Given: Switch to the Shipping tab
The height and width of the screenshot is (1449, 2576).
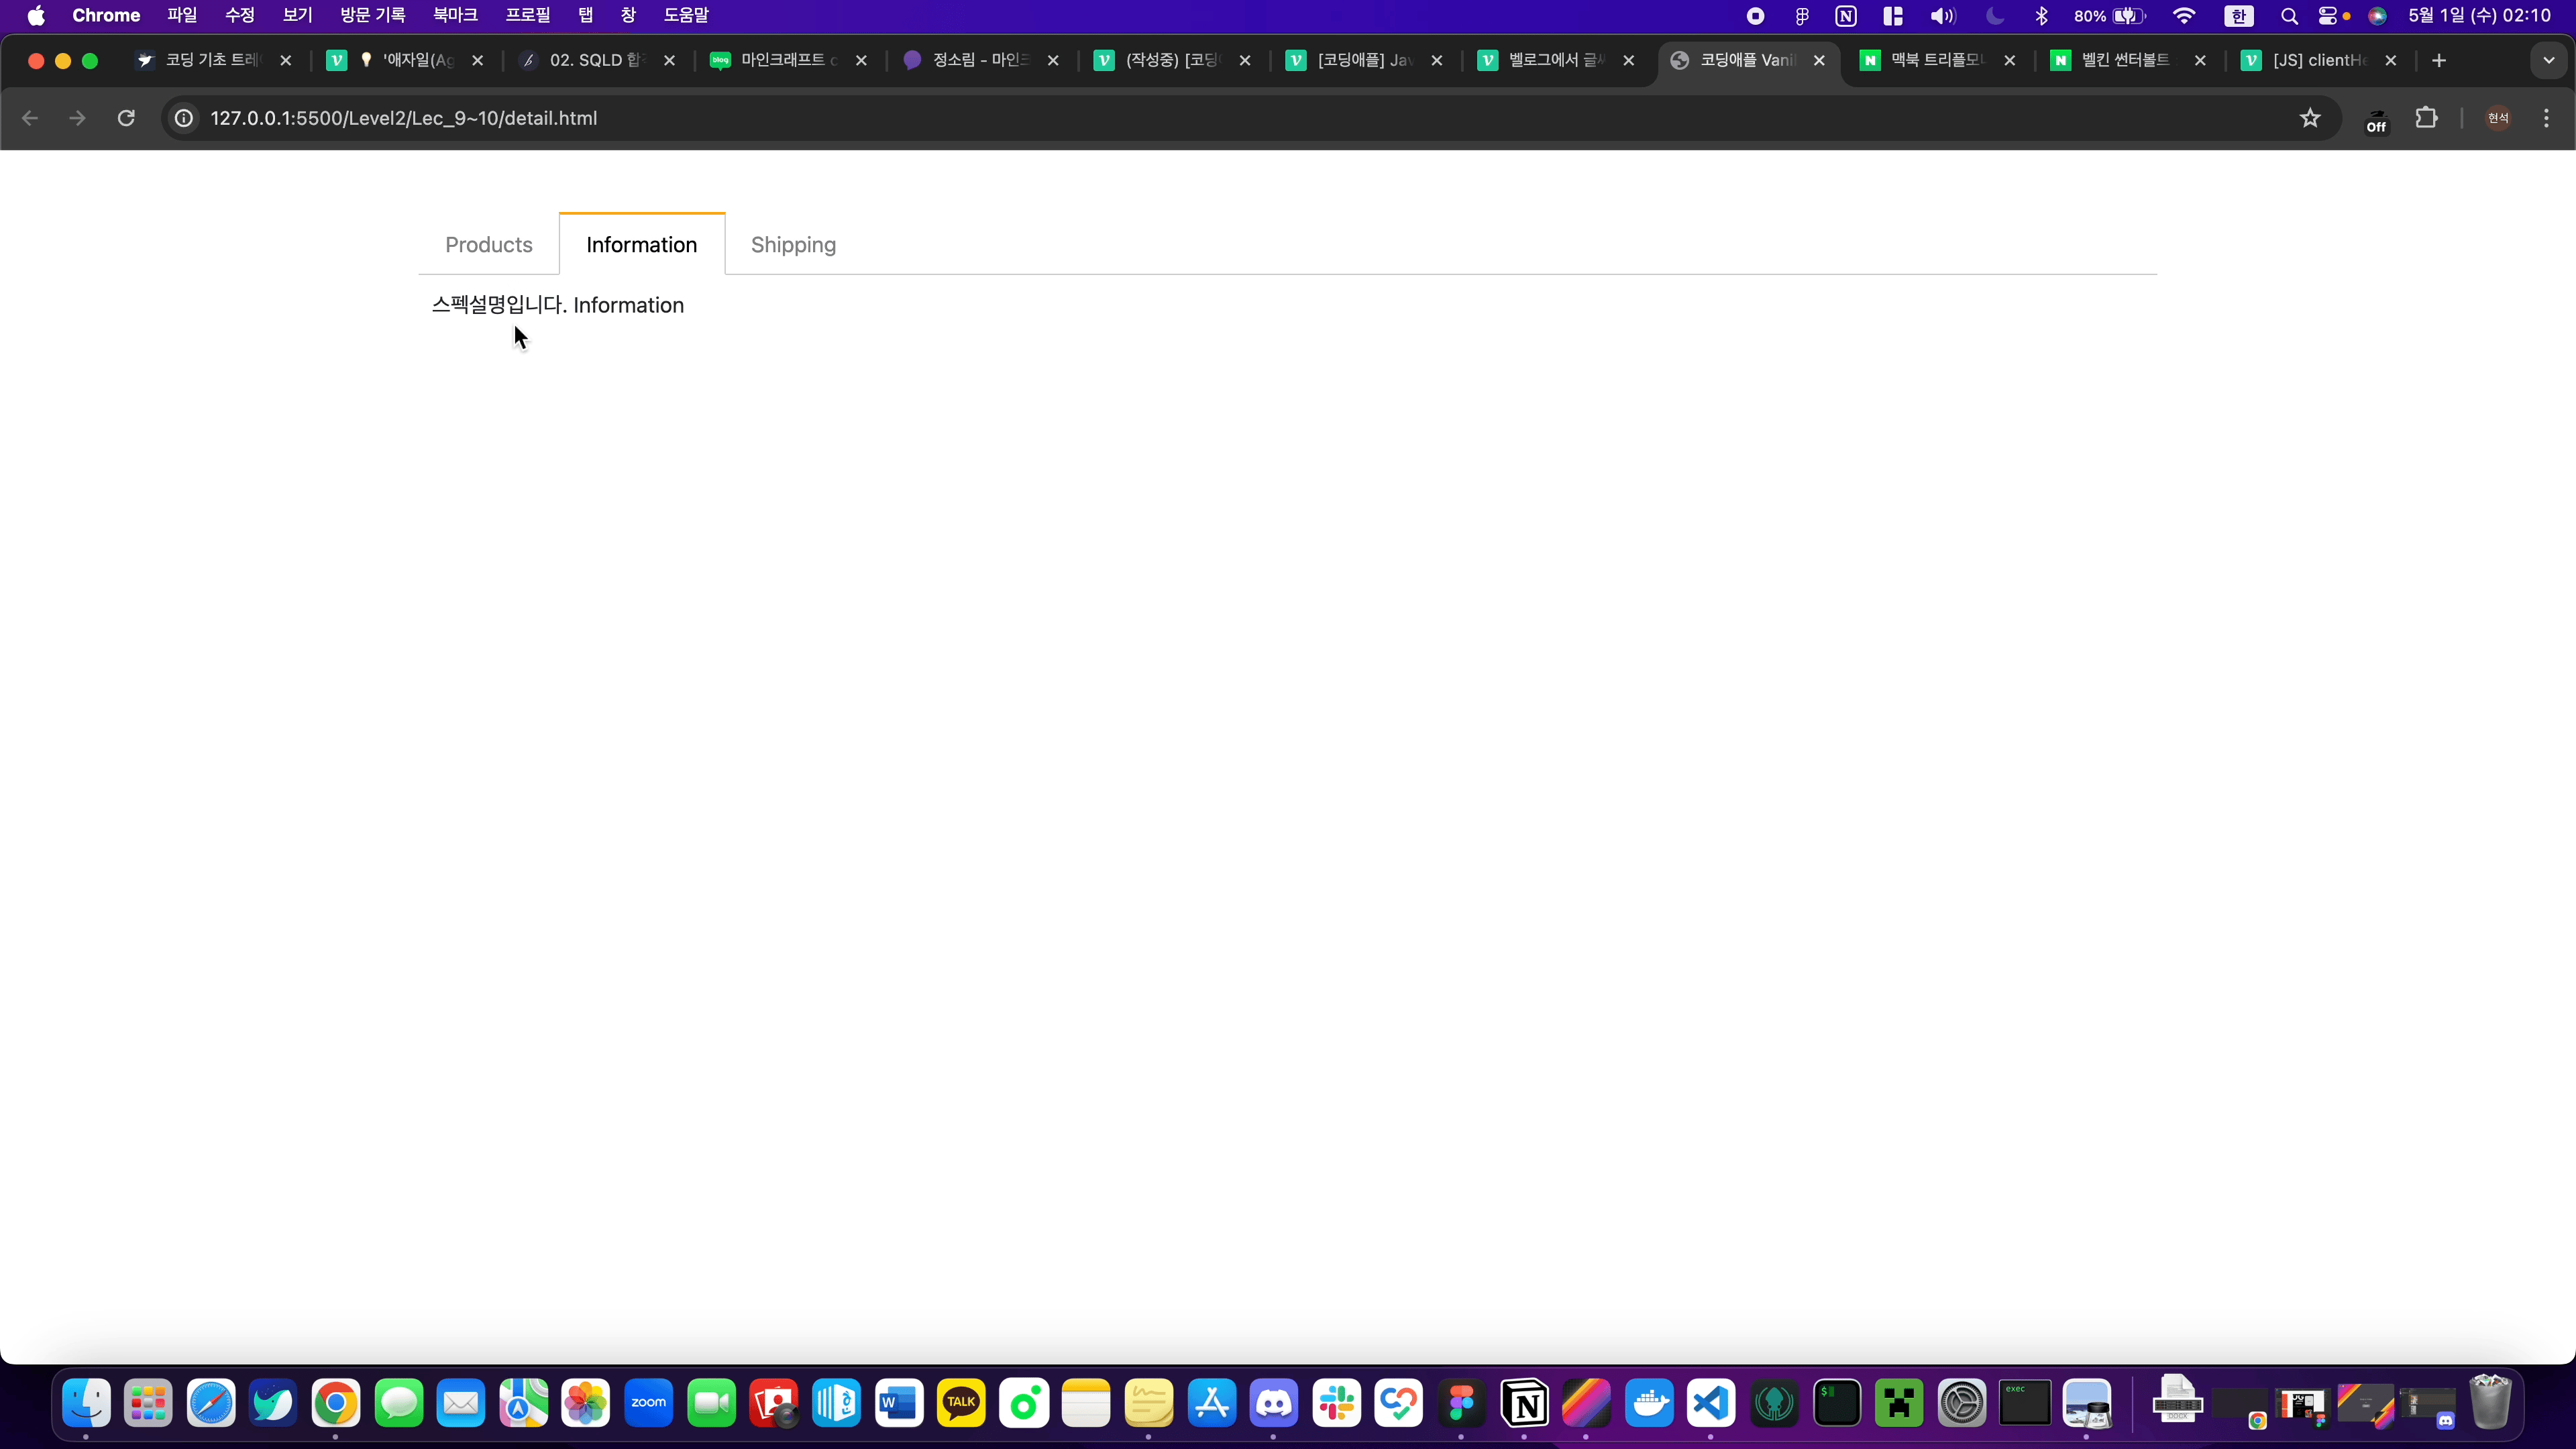Looking at the screenshot, I should click(793, 245).
